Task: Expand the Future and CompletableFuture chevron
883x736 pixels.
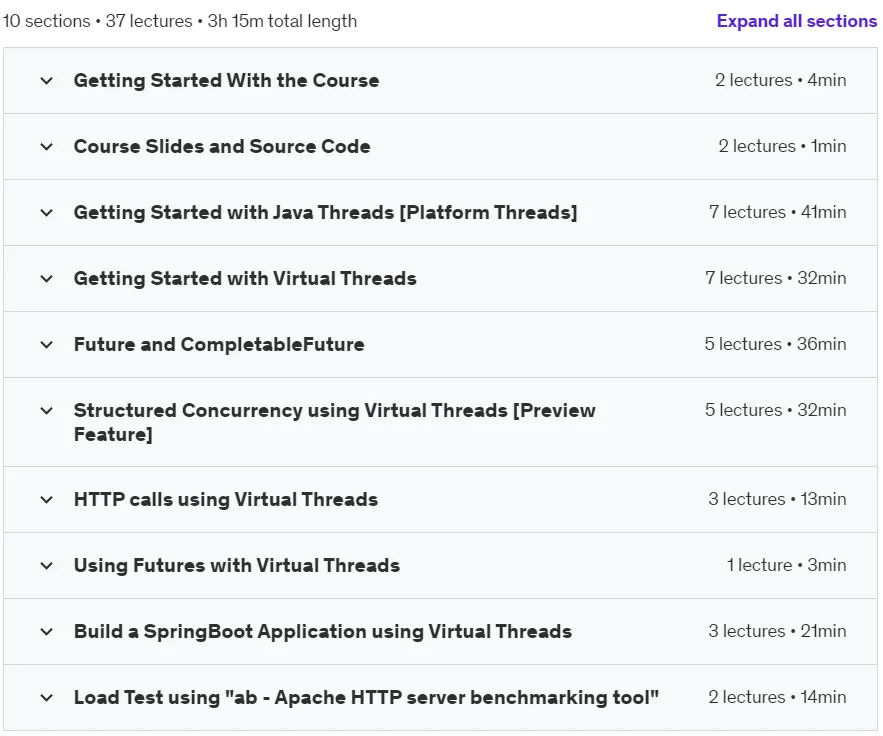Action: click(47, 345)
